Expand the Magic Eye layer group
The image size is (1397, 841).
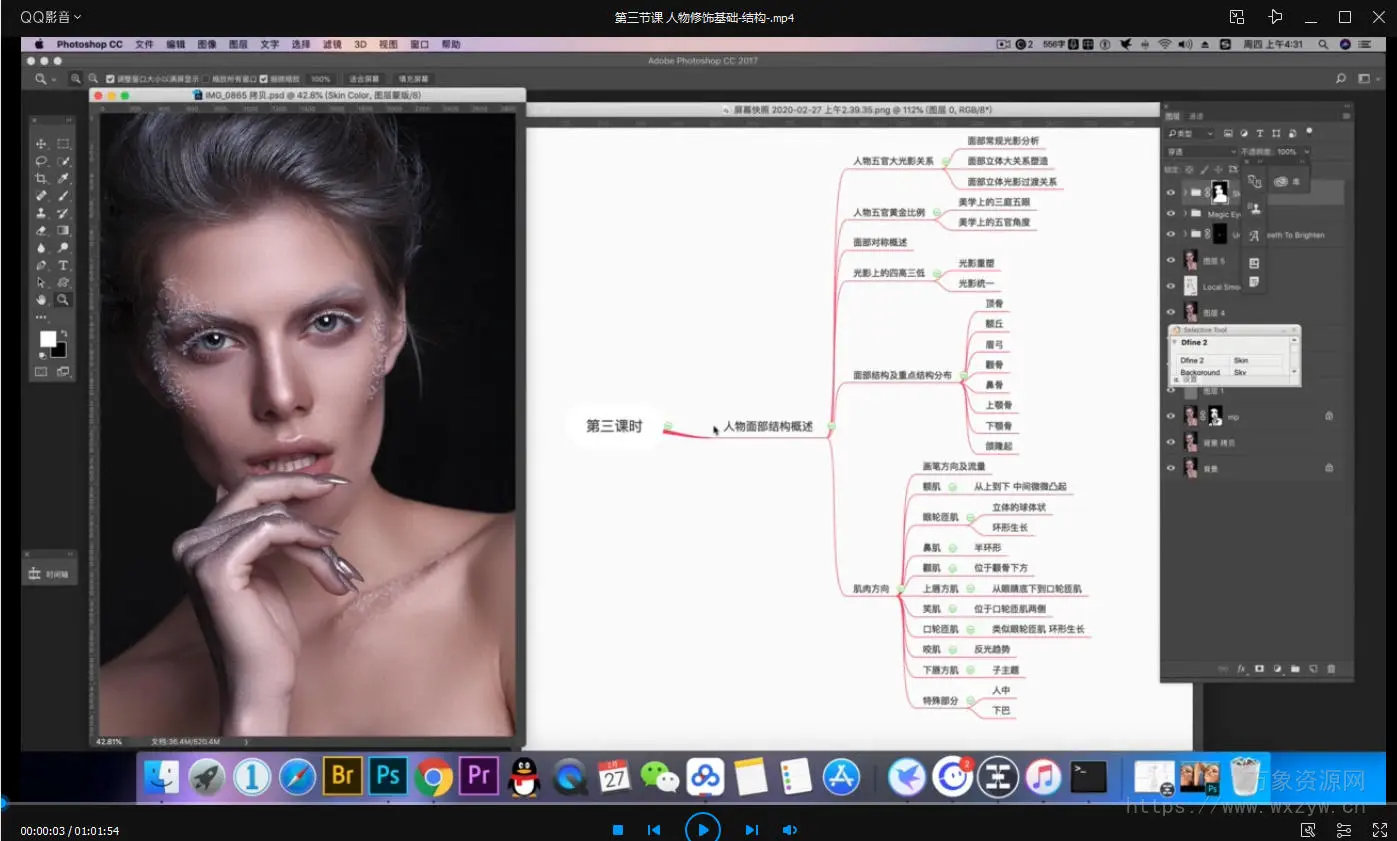(1184, 214)
